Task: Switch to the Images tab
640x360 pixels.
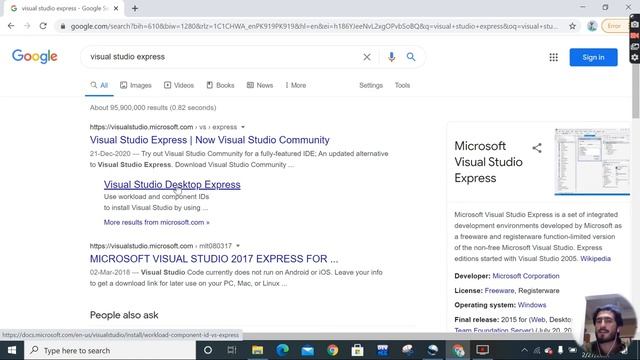Action: [136, 85]
